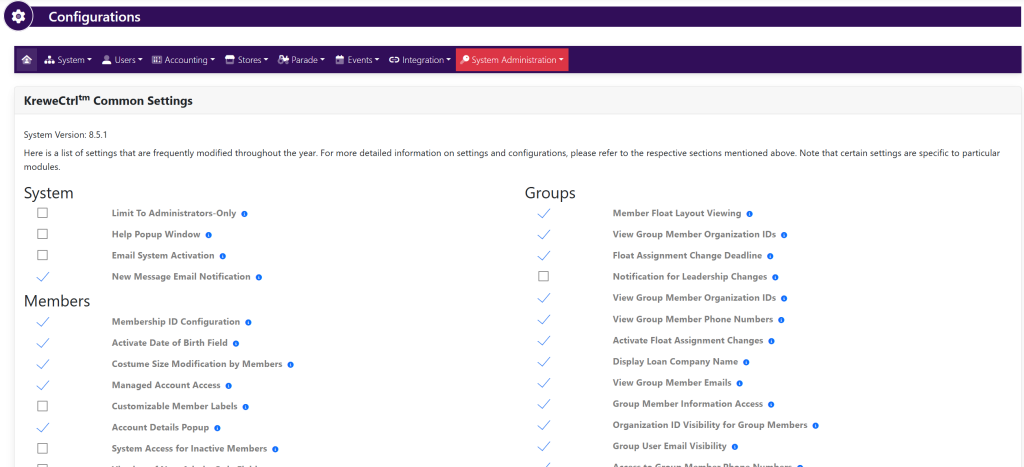Click the red System Administration button
1024x467 pixels.
[x=512, y=60]
